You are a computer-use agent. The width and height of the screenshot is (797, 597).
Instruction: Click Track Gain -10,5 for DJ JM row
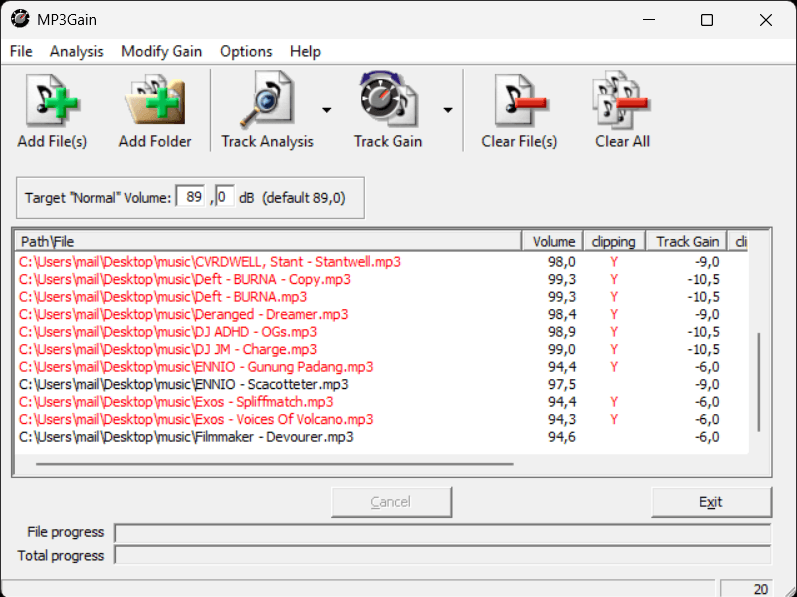[703, 349]
